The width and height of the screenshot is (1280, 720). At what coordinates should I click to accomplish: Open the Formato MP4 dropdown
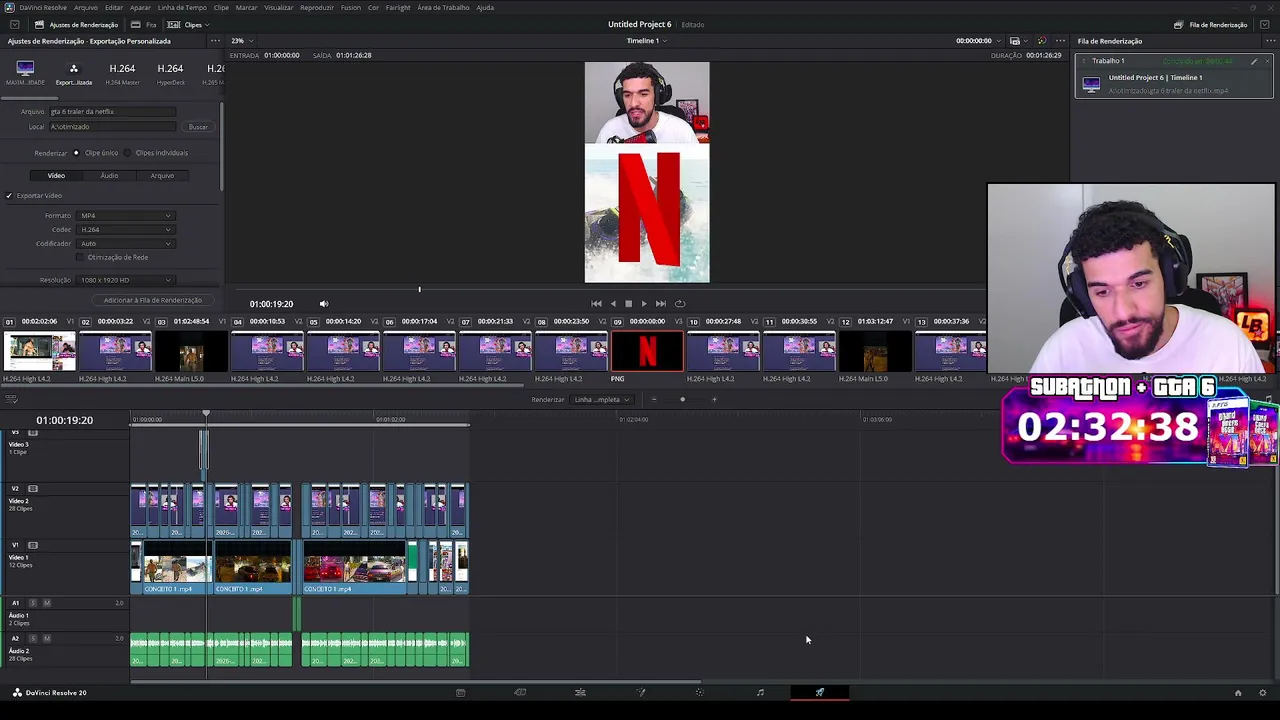(x=126, y=216)
